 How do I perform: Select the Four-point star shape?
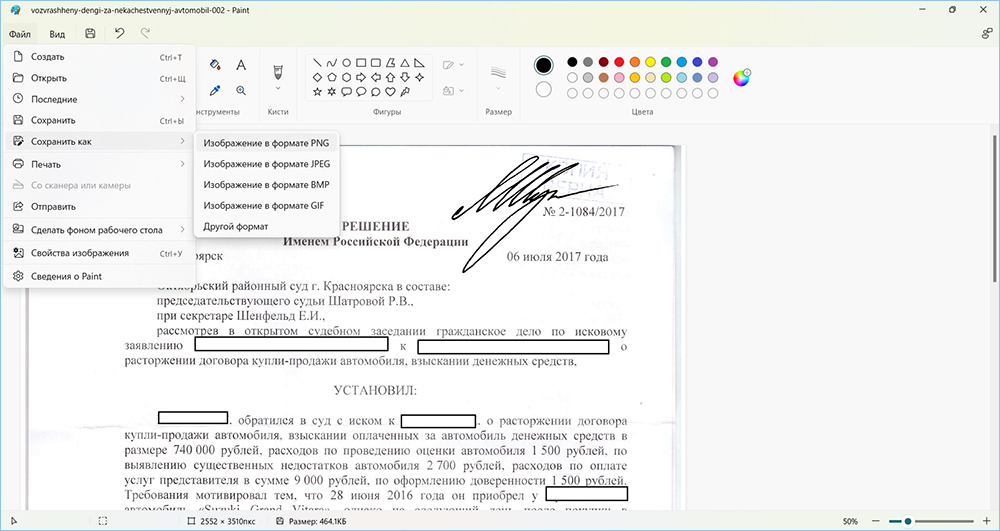(420, 77)
